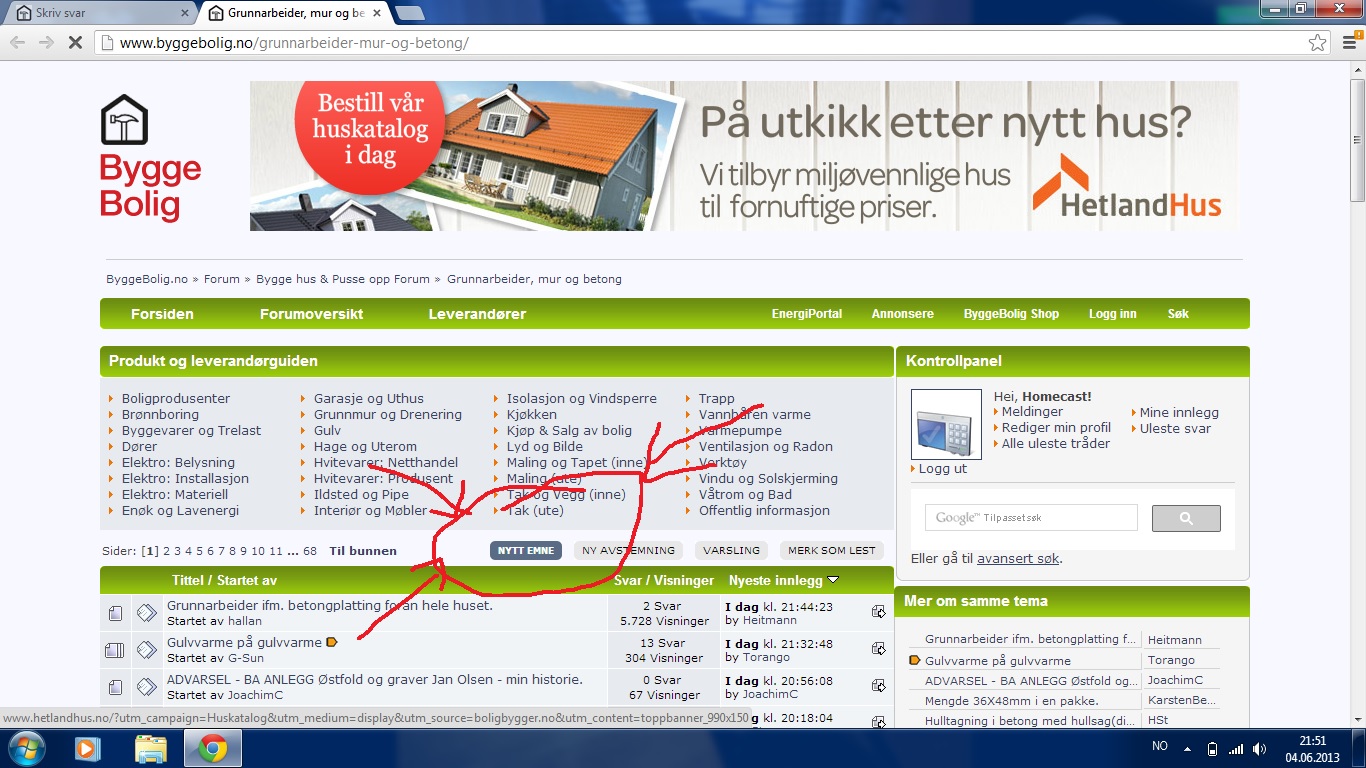The image size is (1366, 768).
Task: Switch to the Skriv svar tab
Action: (98, 13)
